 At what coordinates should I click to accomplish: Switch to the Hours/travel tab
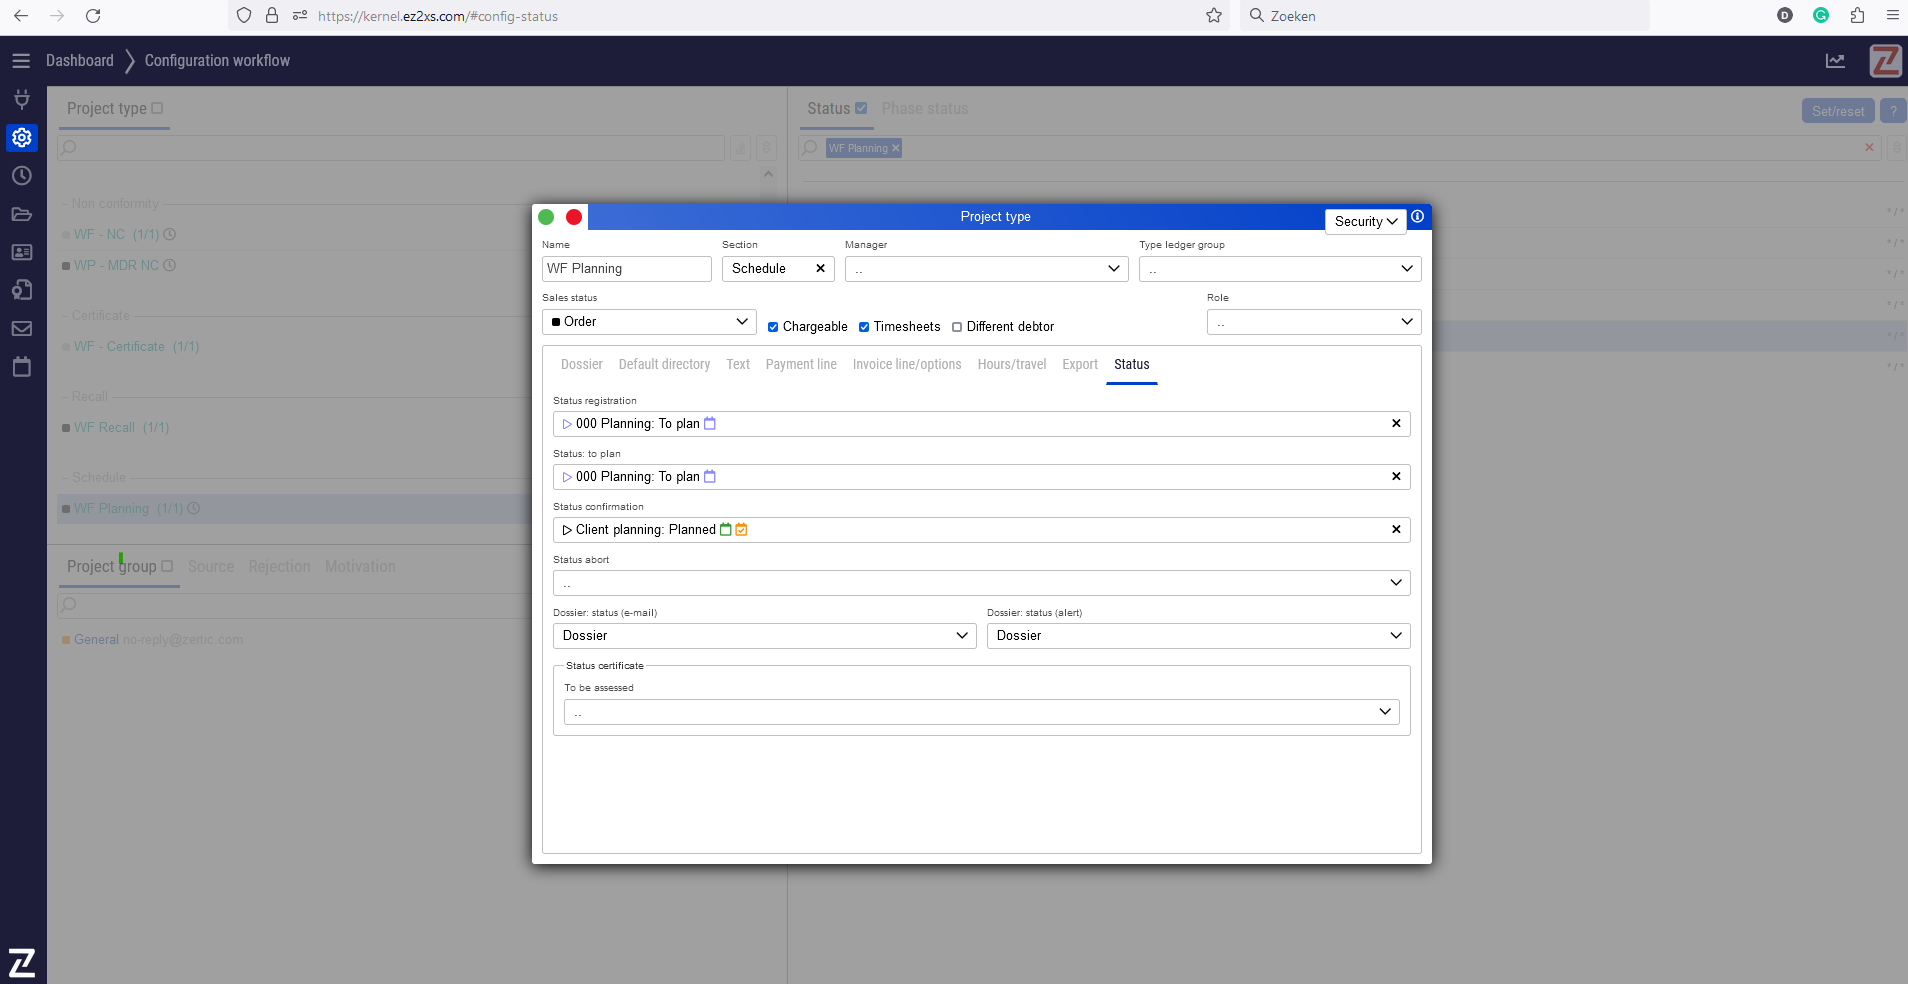click(1011, 365)
